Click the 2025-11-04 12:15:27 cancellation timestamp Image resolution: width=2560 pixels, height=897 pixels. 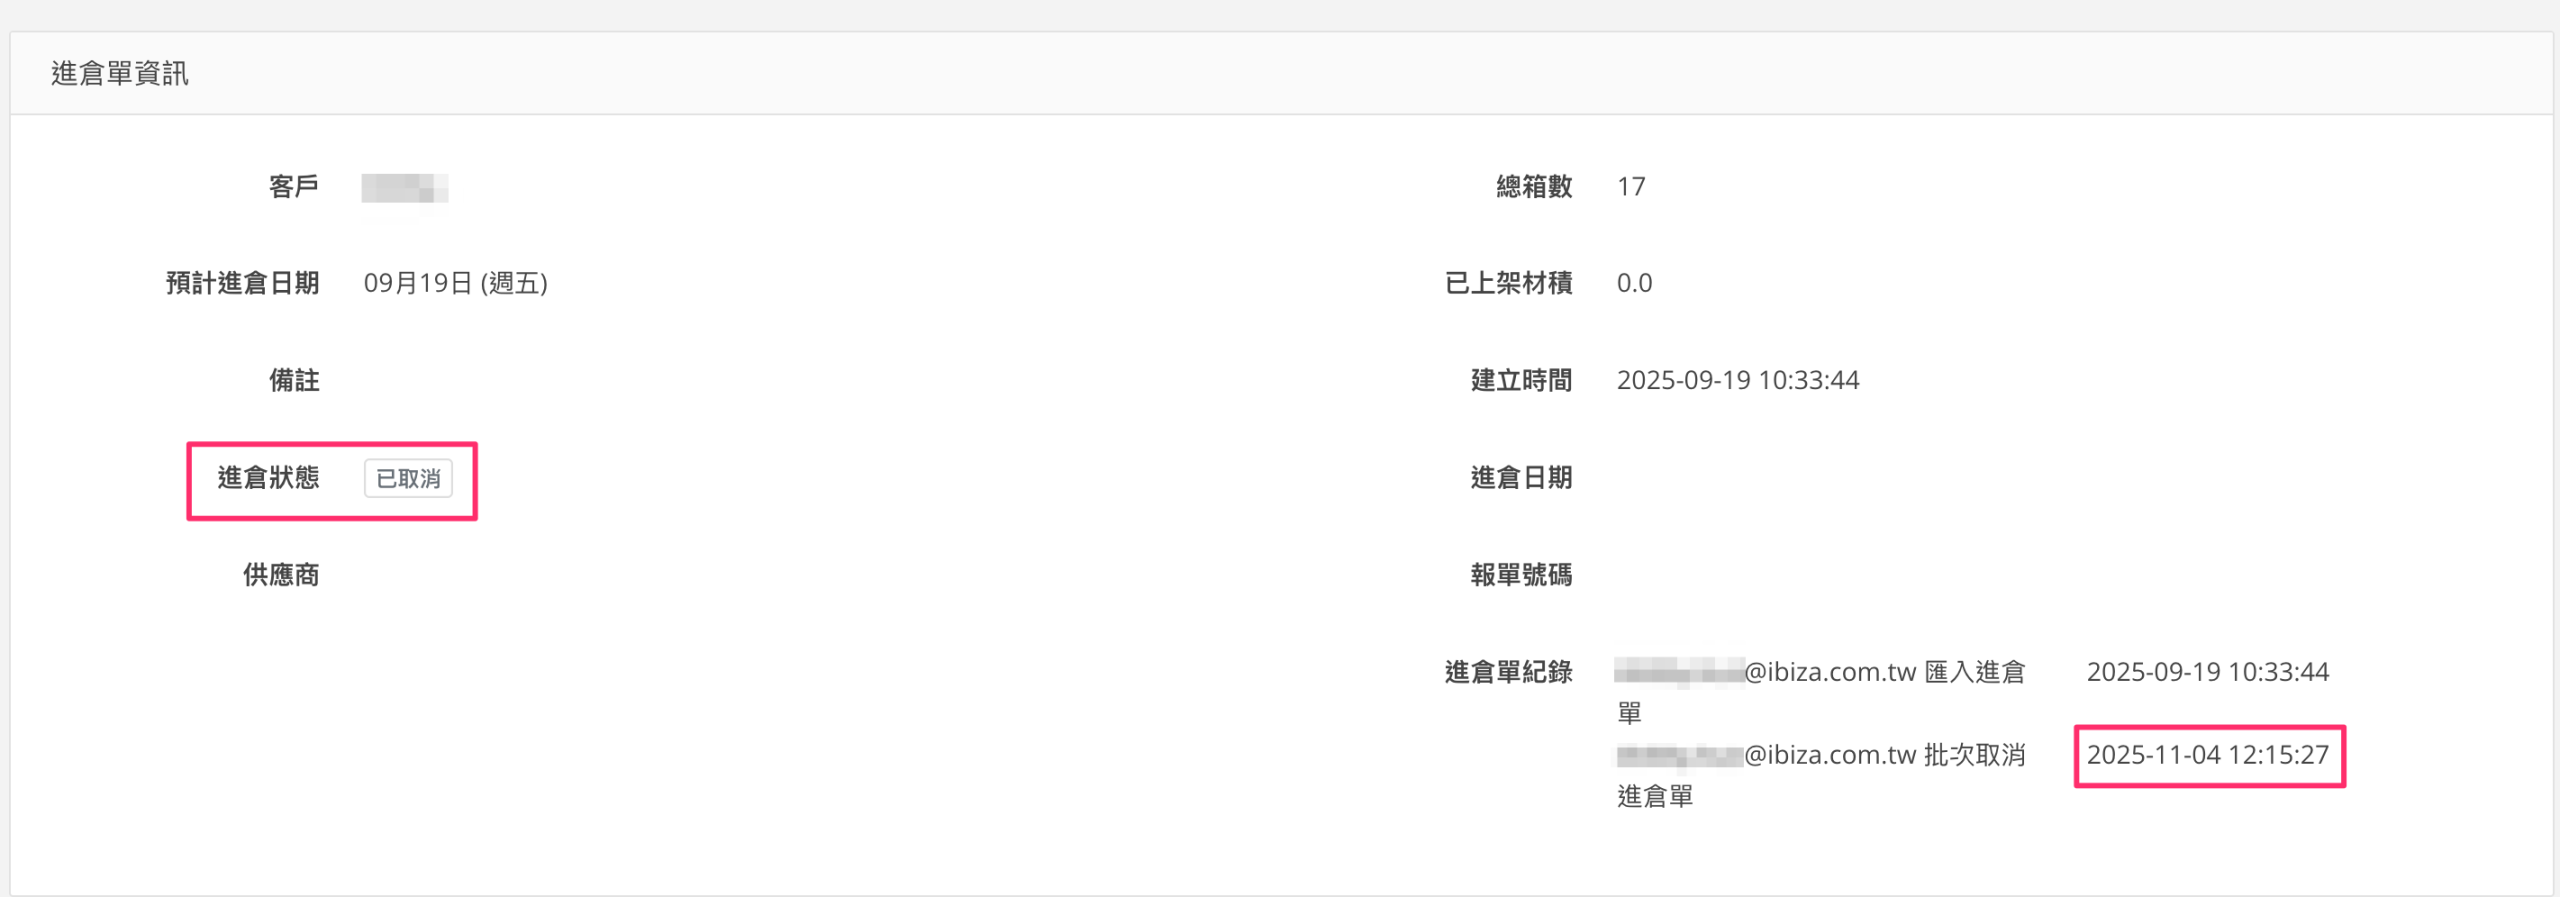pyautogui.click(x=2208, y=755)
